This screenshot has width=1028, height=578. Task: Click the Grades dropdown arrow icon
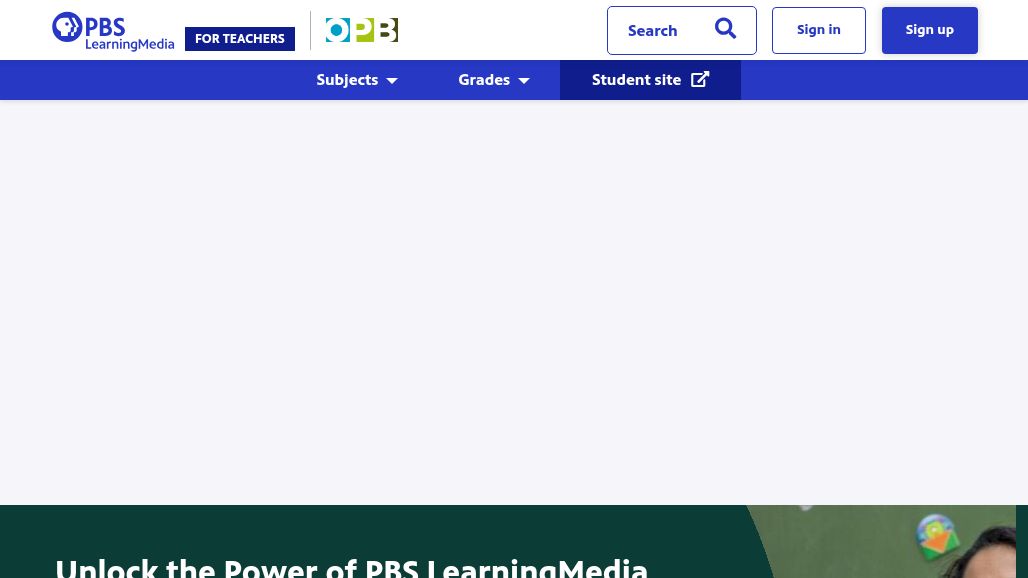[523, 81]
